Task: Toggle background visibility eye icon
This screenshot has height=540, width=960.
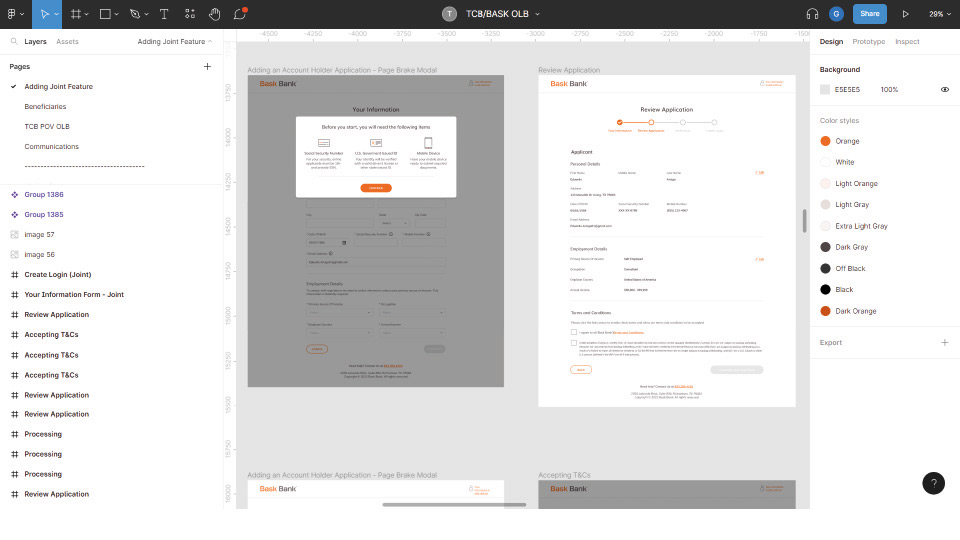Action: tap(945, 89)
